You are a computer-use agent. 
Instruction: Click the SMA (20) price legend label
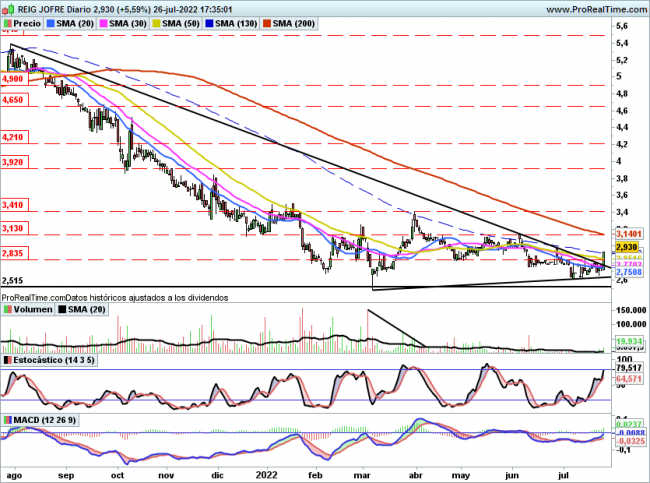click(x=75, y=24)
